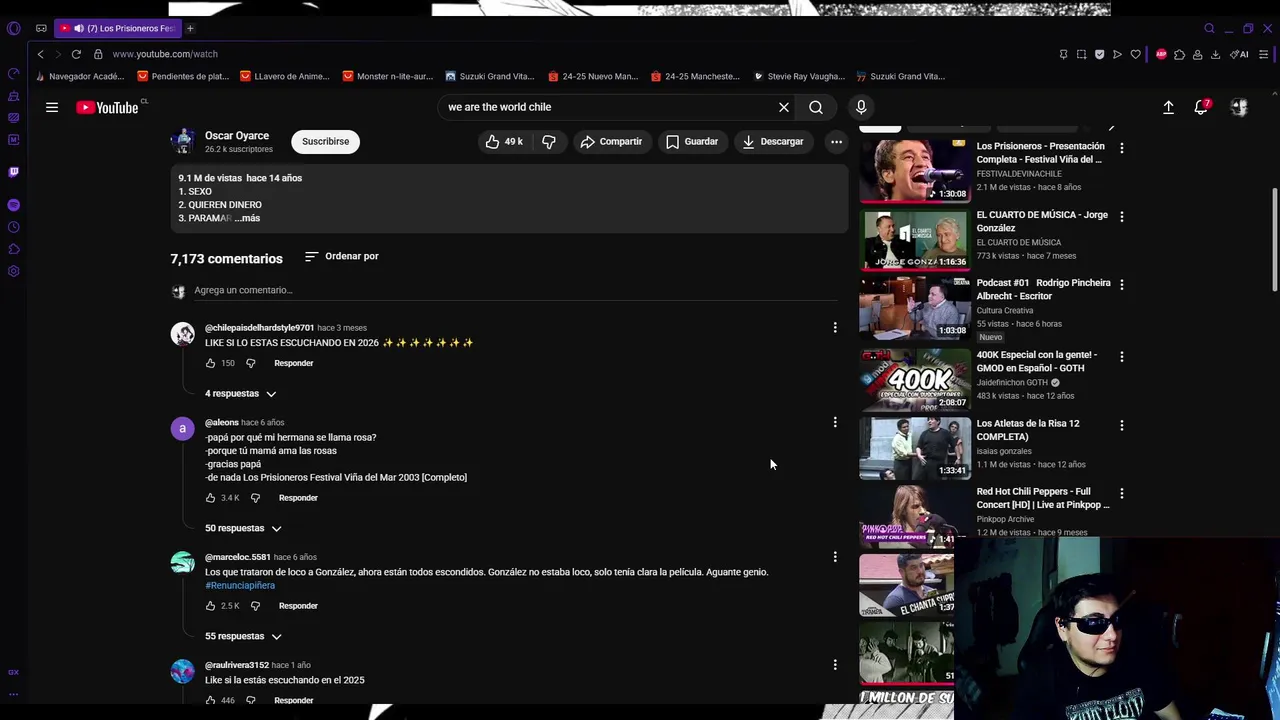Screen dimensions: 1280x720
Task: Open YouTube account avatar menu
Action: [x=1239, y=107]
